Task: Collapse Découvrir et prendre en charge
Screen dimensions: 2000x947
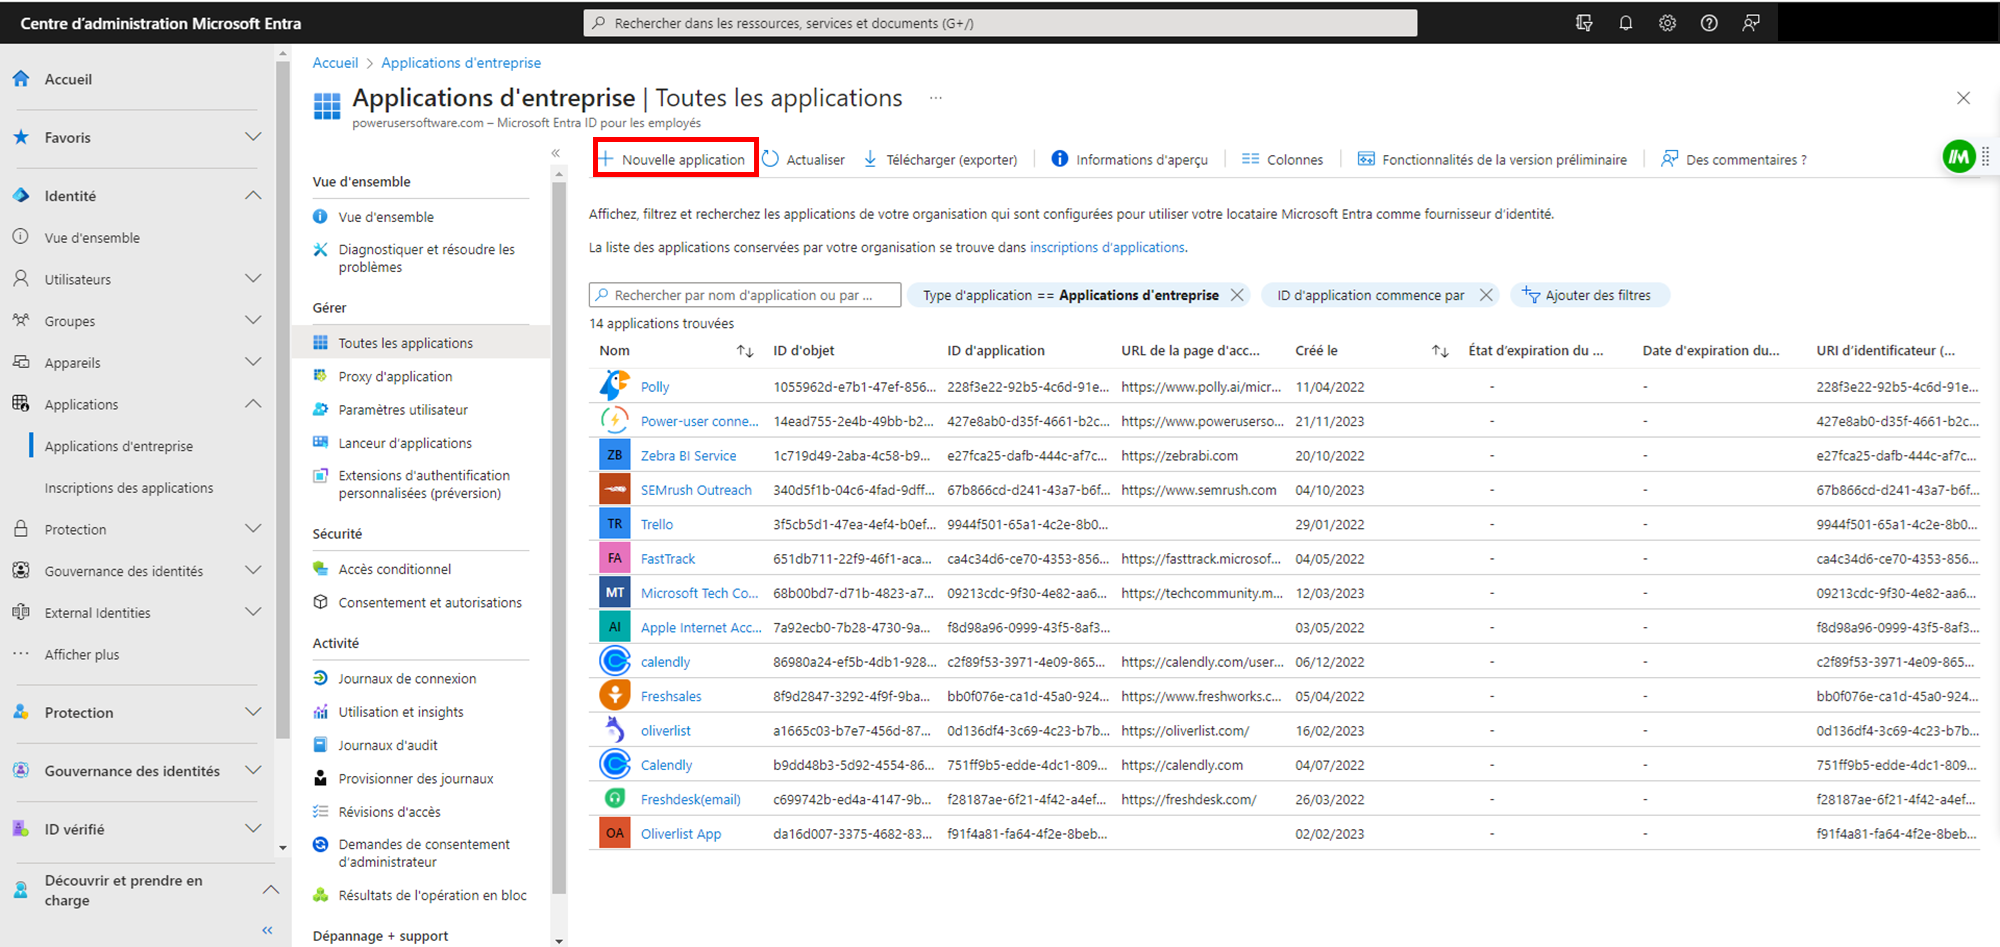Action: (270, 889)
